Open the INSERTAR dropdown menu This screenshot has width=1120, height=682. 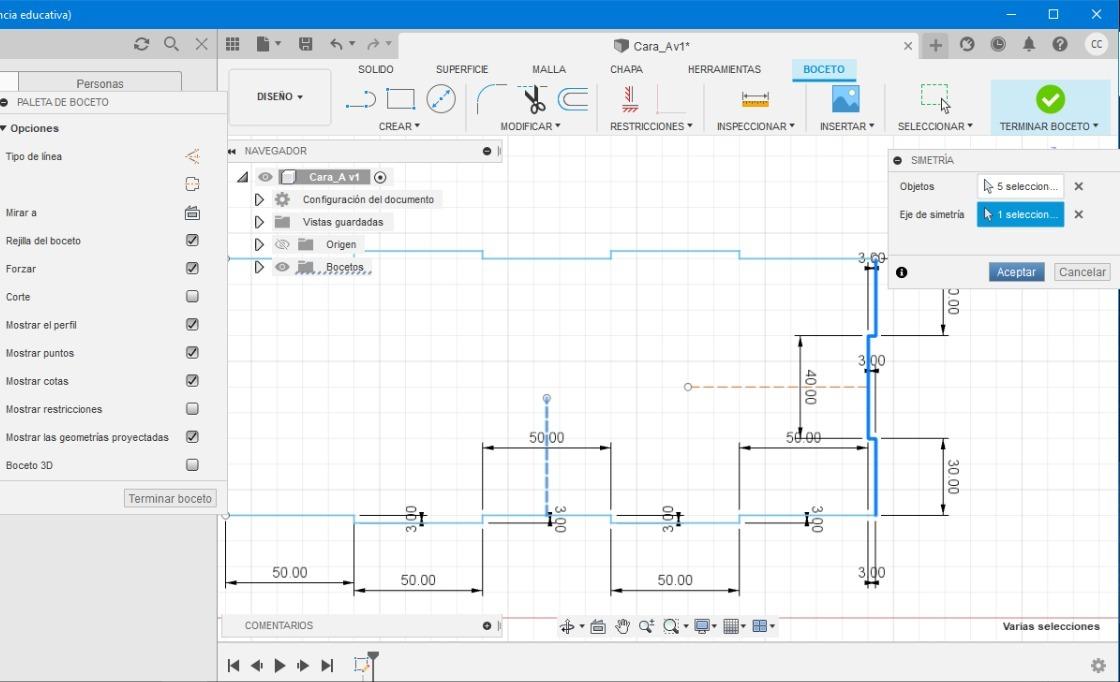[x=847, y=126]
